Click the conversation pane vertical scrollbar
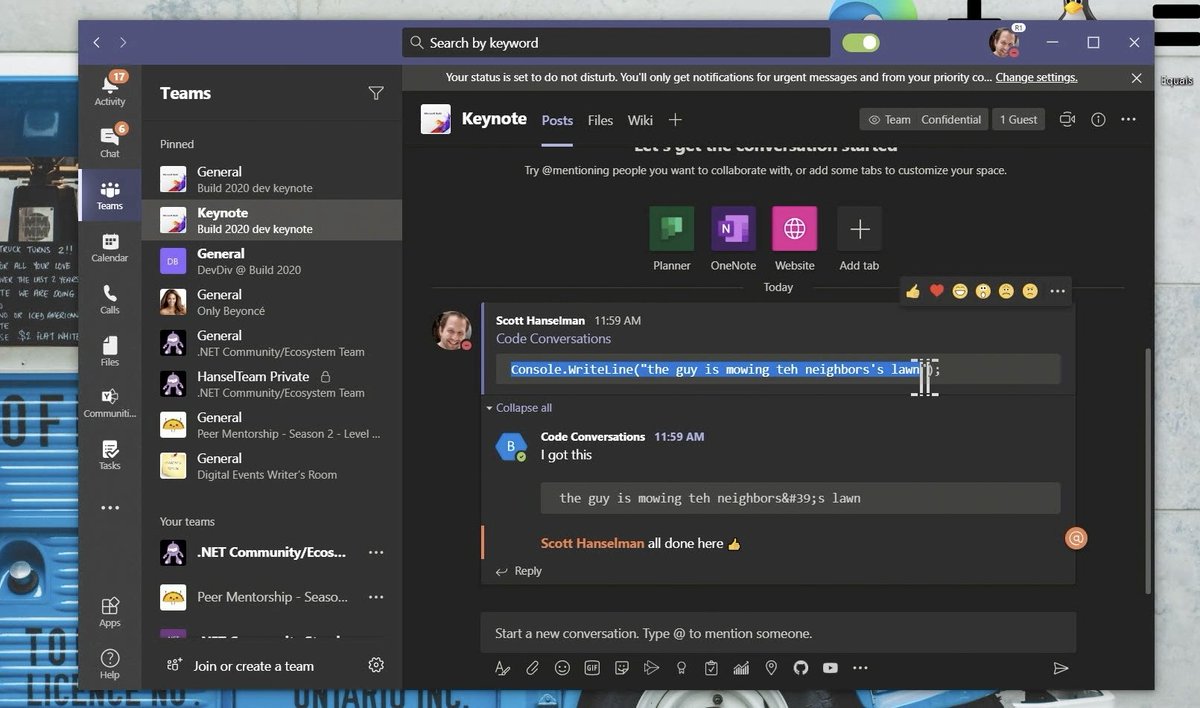The image size is (1200, 708). [x=1147, y=470]
